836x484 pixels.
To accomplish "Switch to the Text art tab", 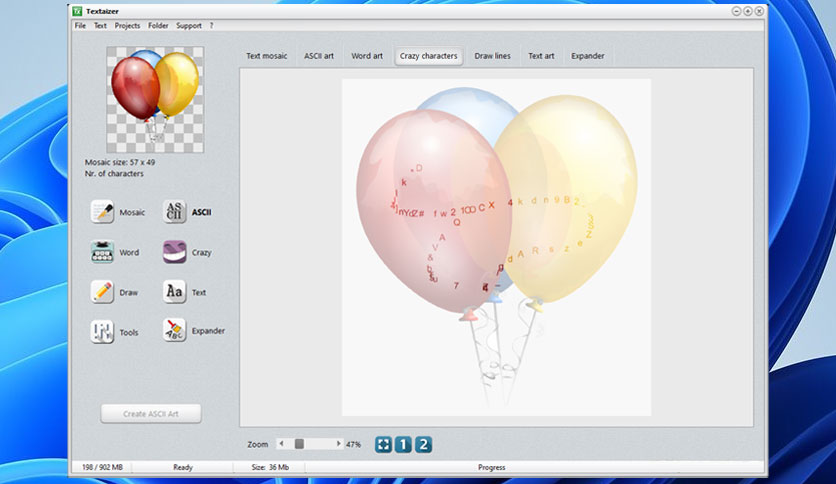I will 541,56.
